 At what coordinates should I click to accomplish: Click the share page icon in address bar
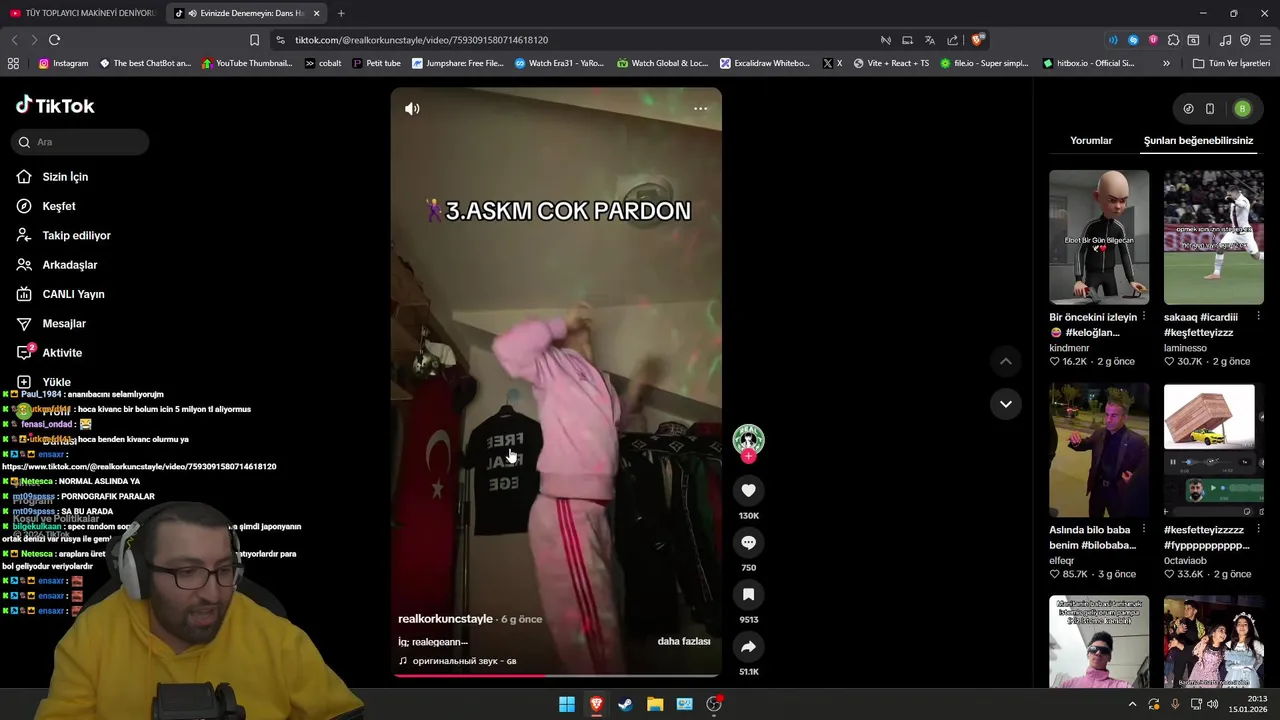pyautogui.click(x=952, y=40)
